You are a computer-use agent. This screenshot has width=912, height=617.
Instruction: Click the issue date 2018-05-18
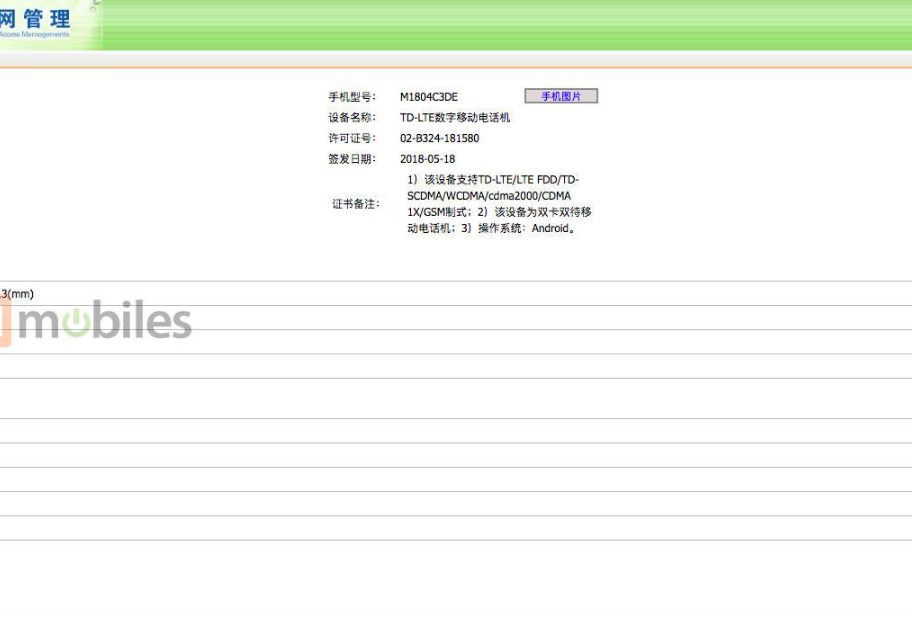click(427, 159)
